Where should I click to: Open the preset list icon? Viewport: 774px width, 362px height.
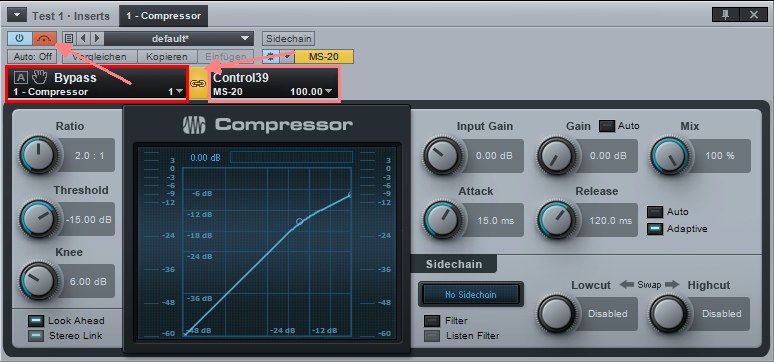(69, 38)
